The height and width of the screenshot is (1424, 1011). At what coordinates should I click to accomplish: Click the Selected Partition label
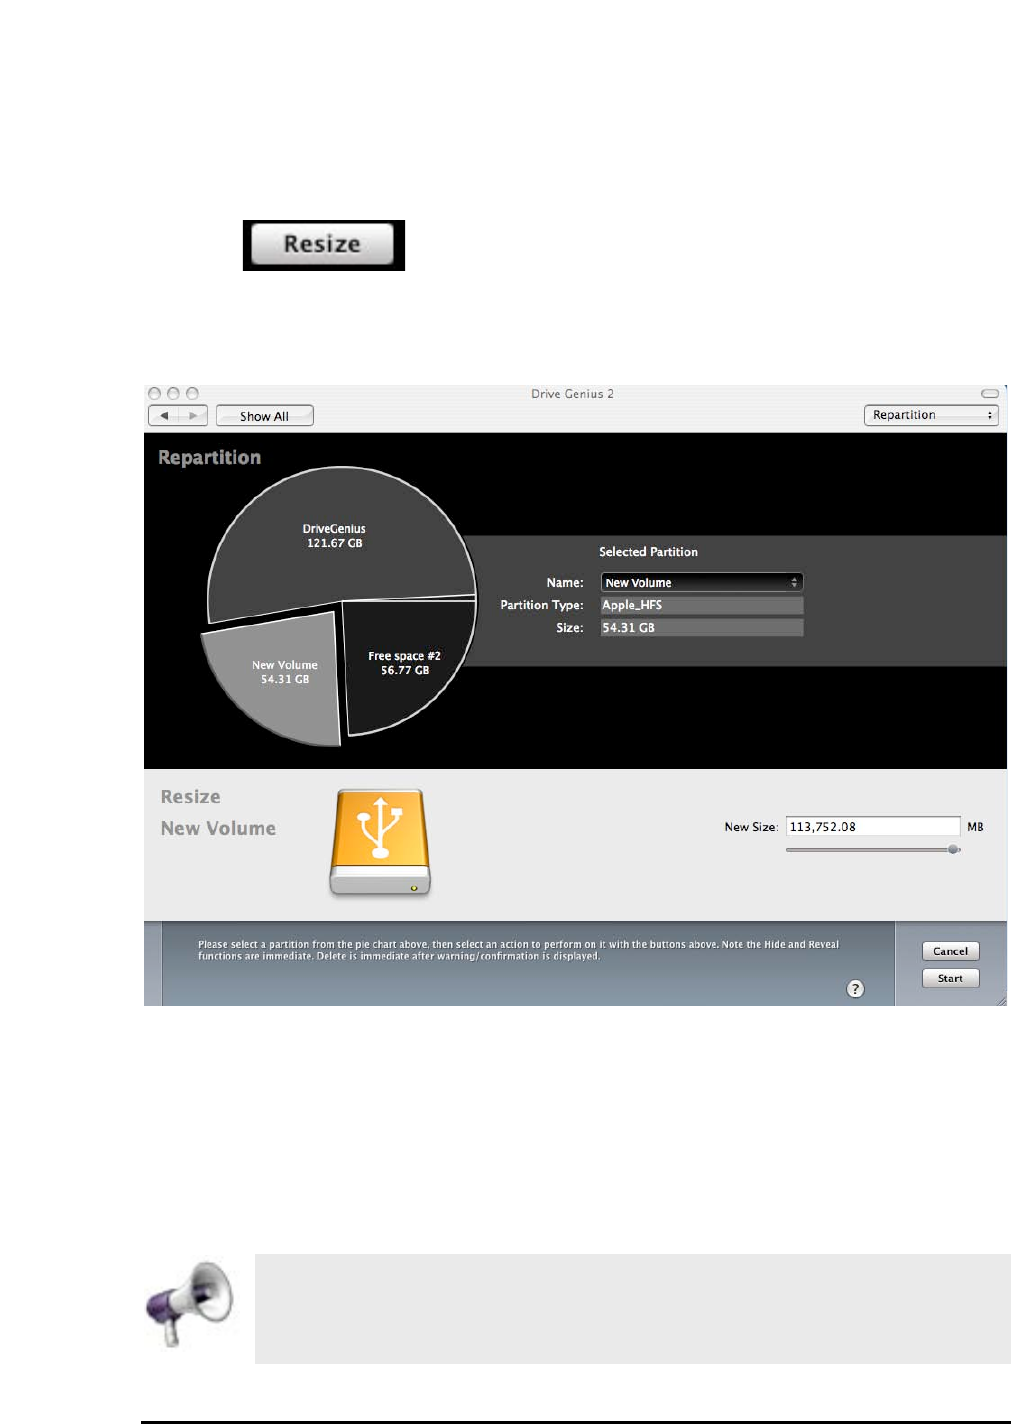coord(648,552)
